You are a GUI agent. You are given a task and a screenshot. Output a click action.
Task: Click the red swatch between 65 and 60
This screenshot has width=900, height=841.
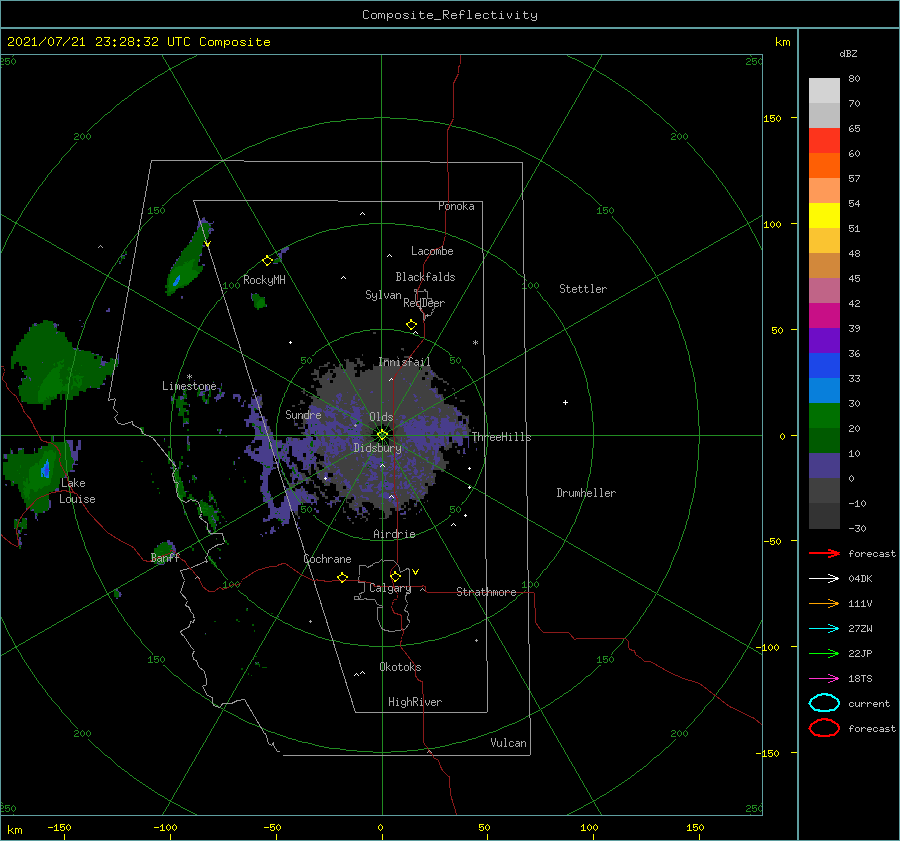click(824, 141)
